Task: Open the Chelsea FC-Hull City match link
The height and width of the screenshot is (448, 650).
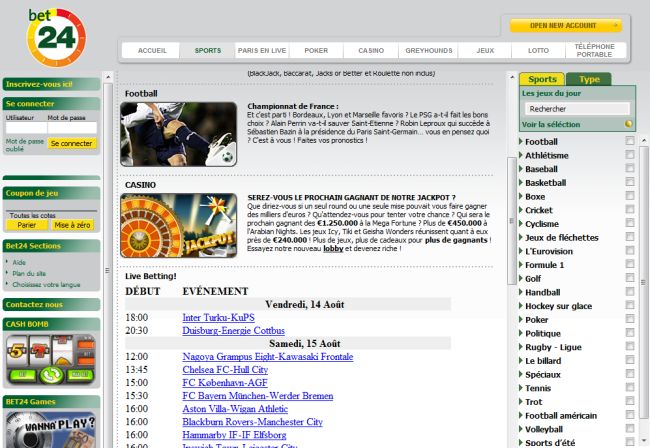Action: (x=225, y=369)
